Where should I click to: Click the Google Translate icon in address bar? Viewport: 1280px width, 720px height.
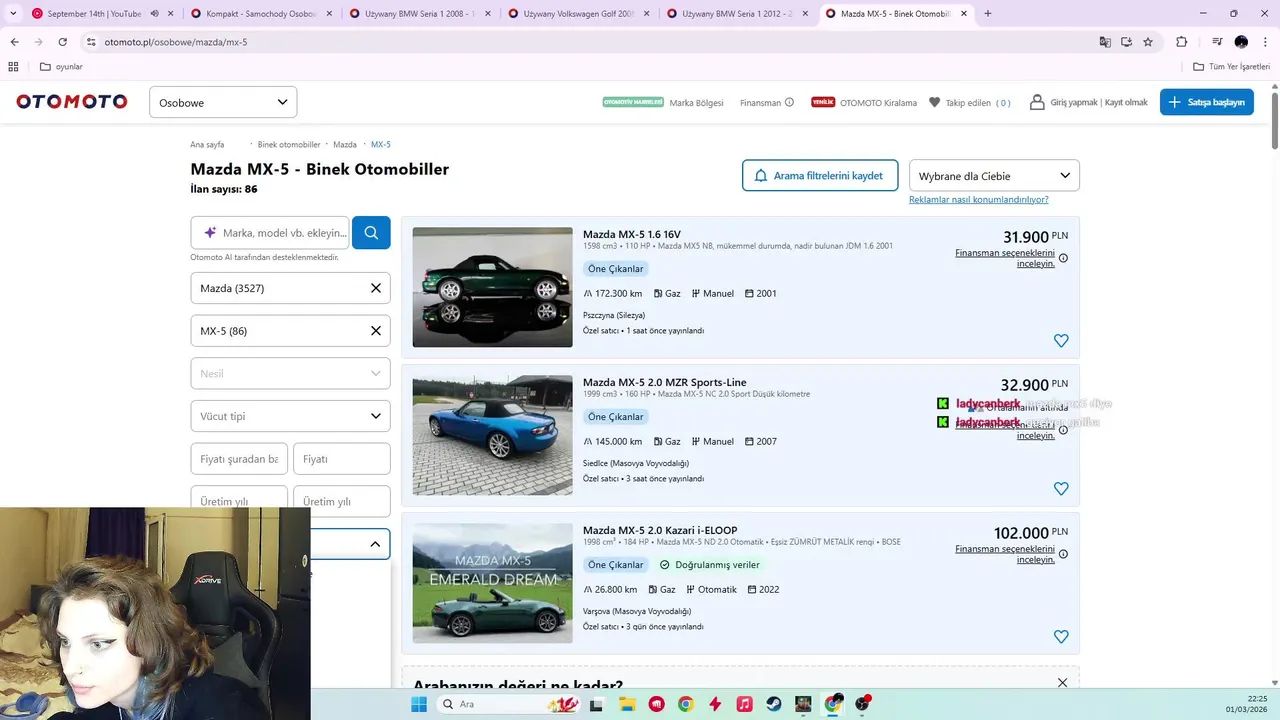click(1105, 42)
